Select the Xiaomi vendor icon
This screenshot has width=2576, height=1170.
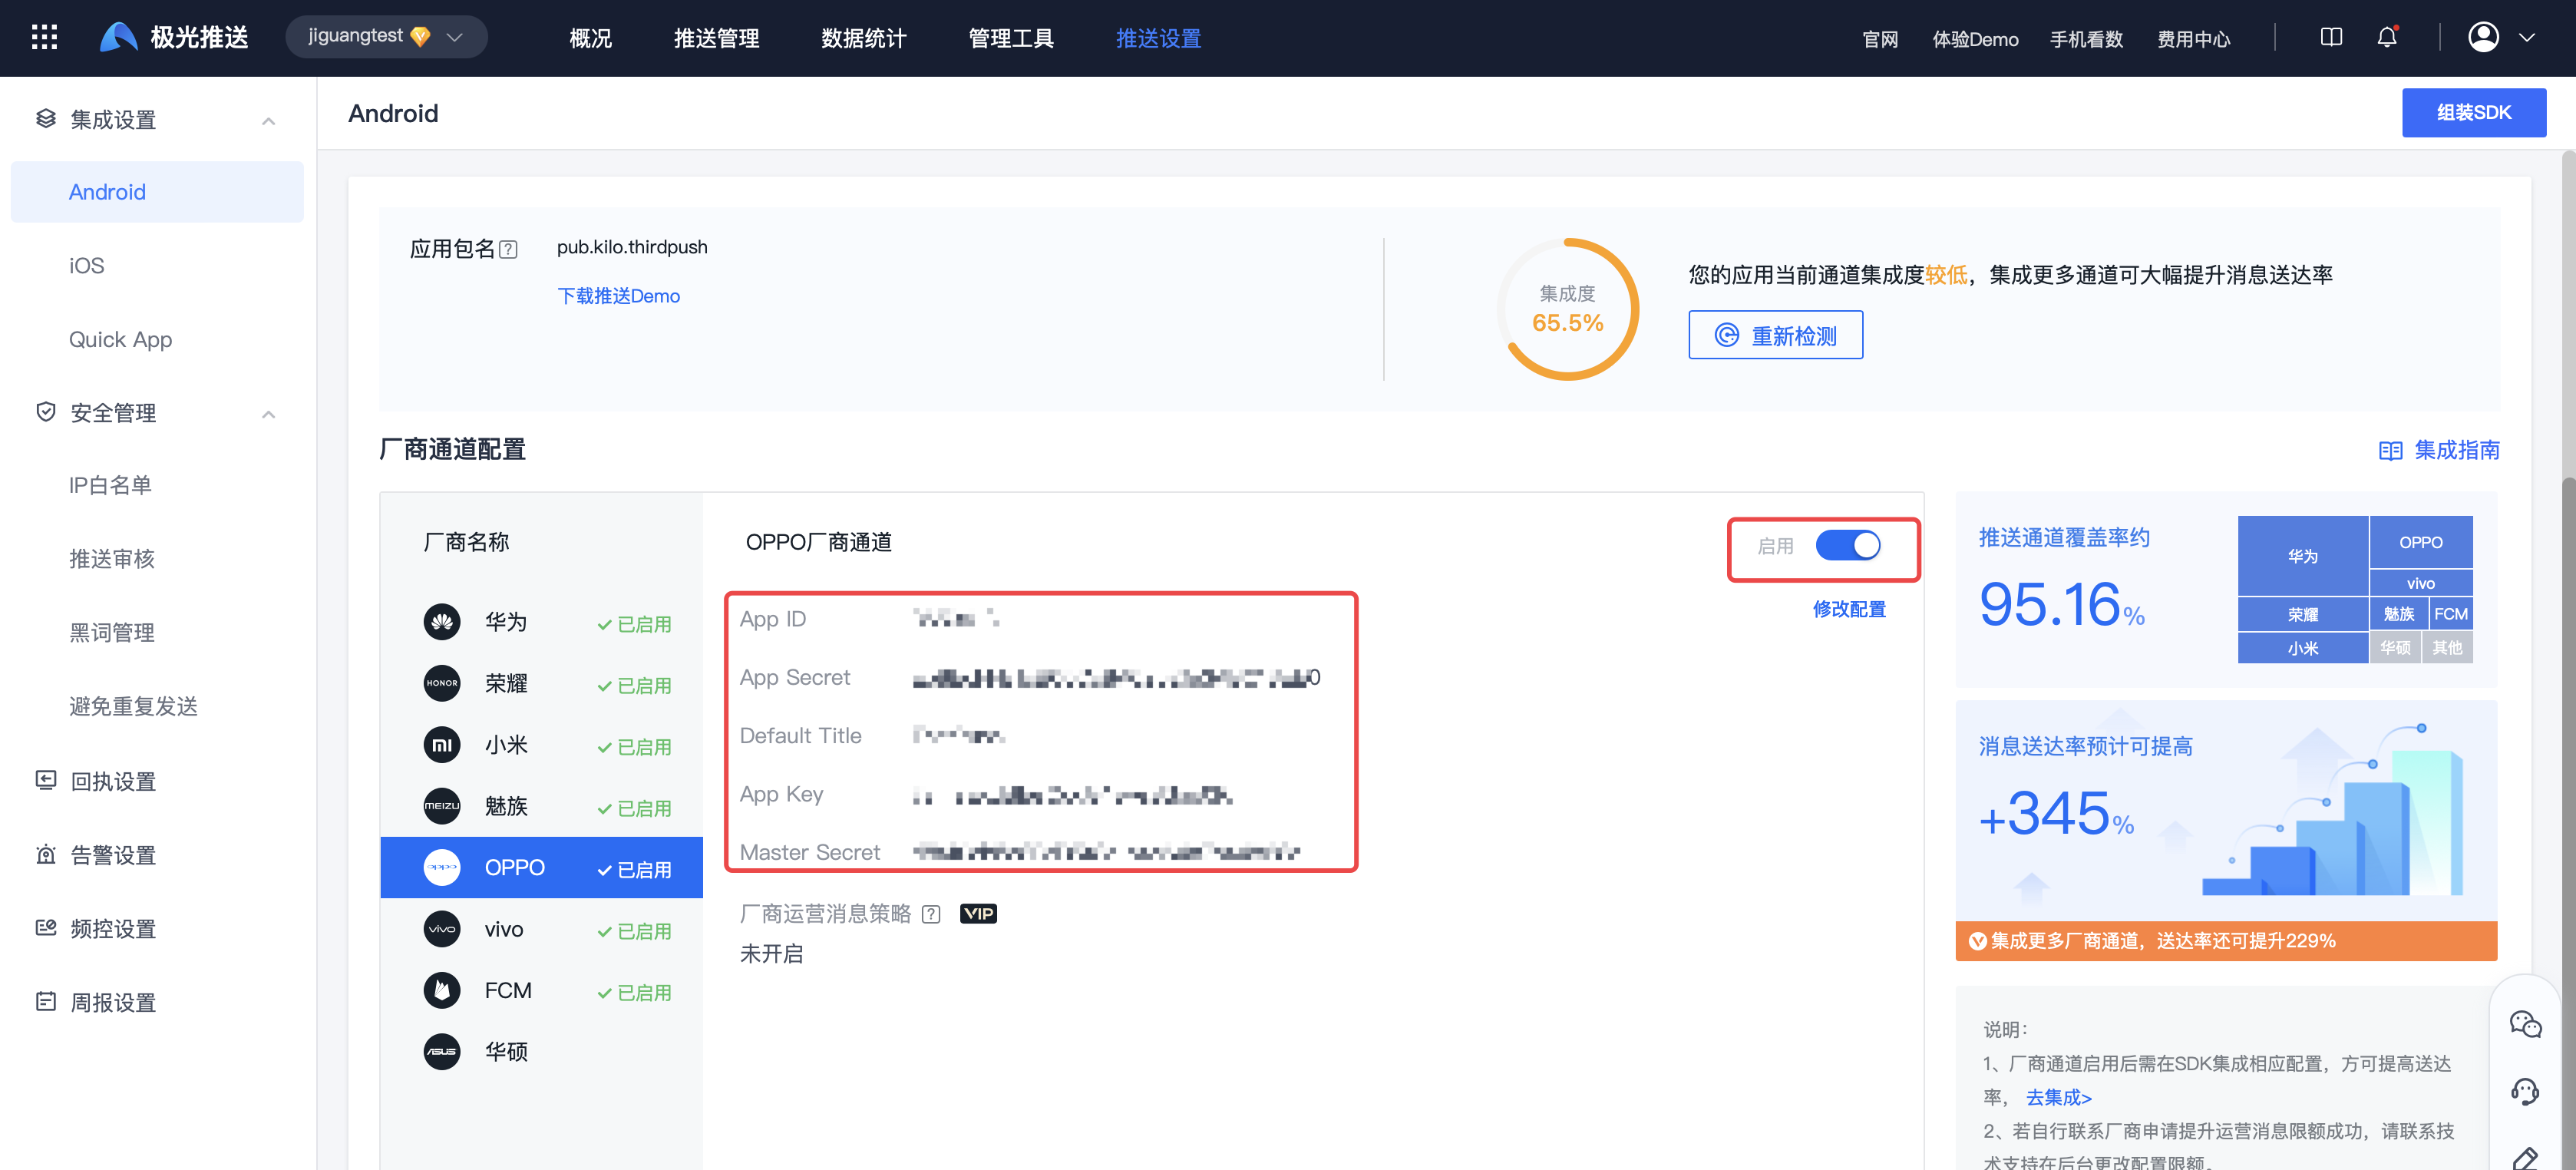coord(442,745)
